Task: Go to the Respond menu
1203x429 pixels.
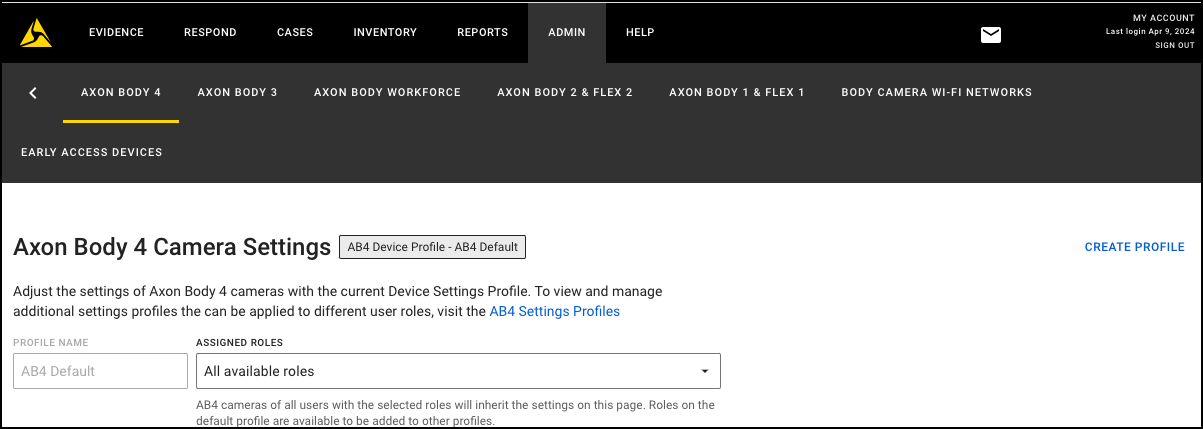Action: click(210, 33)
